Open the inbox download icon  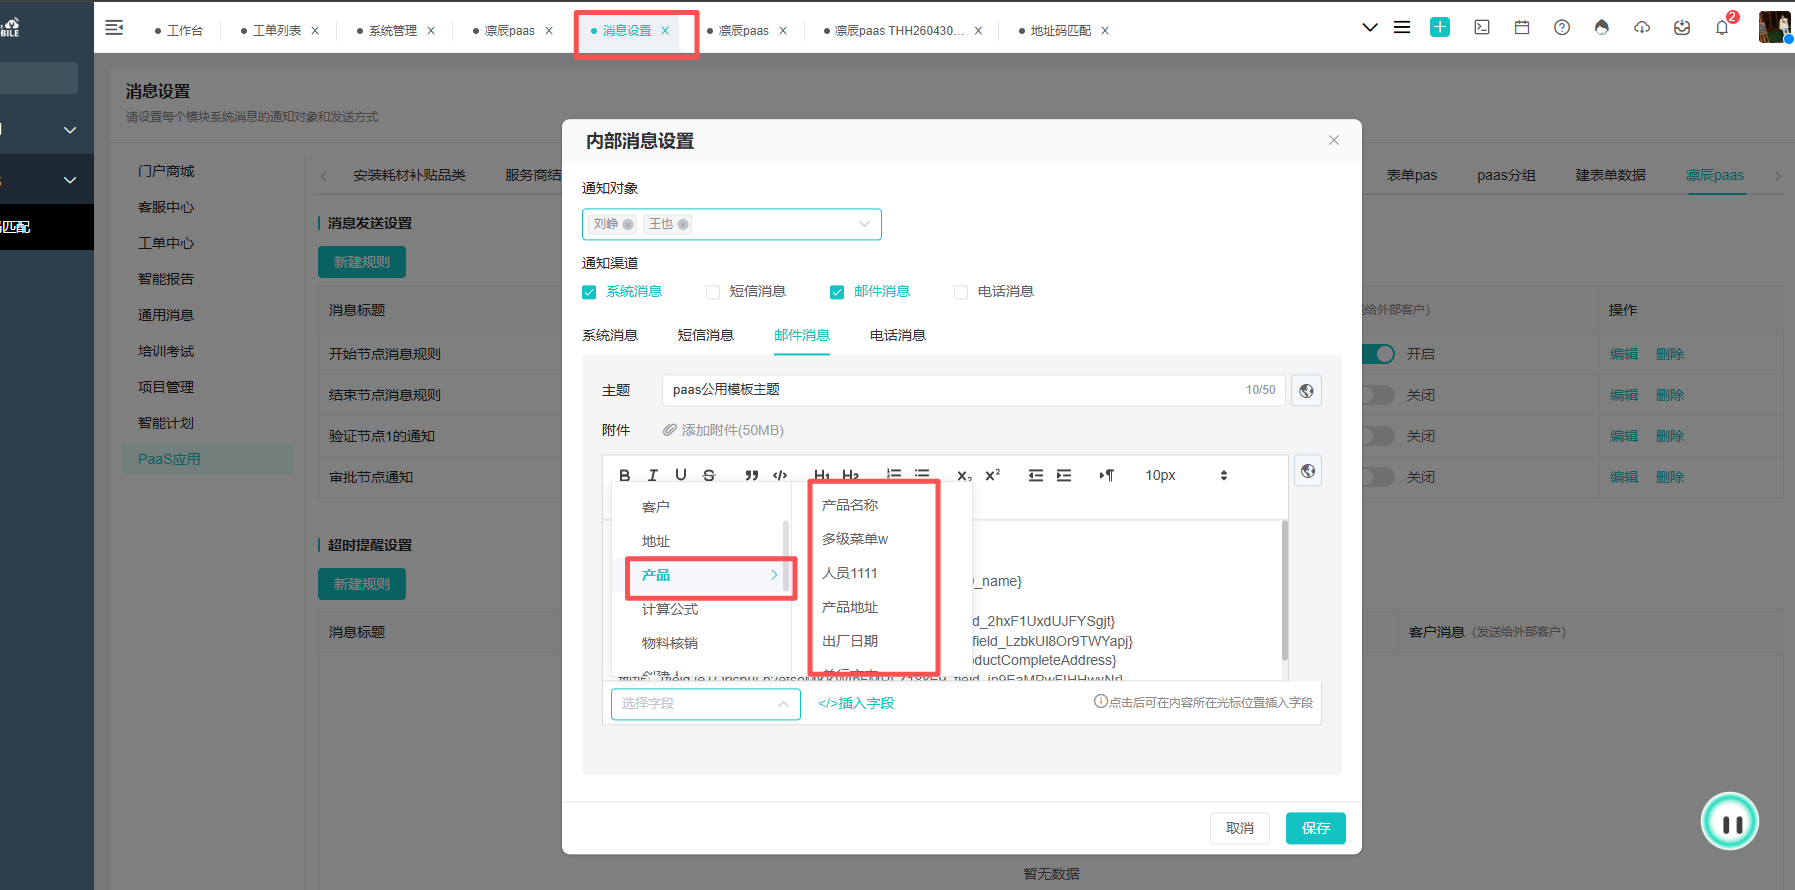tap(1682, 27)
